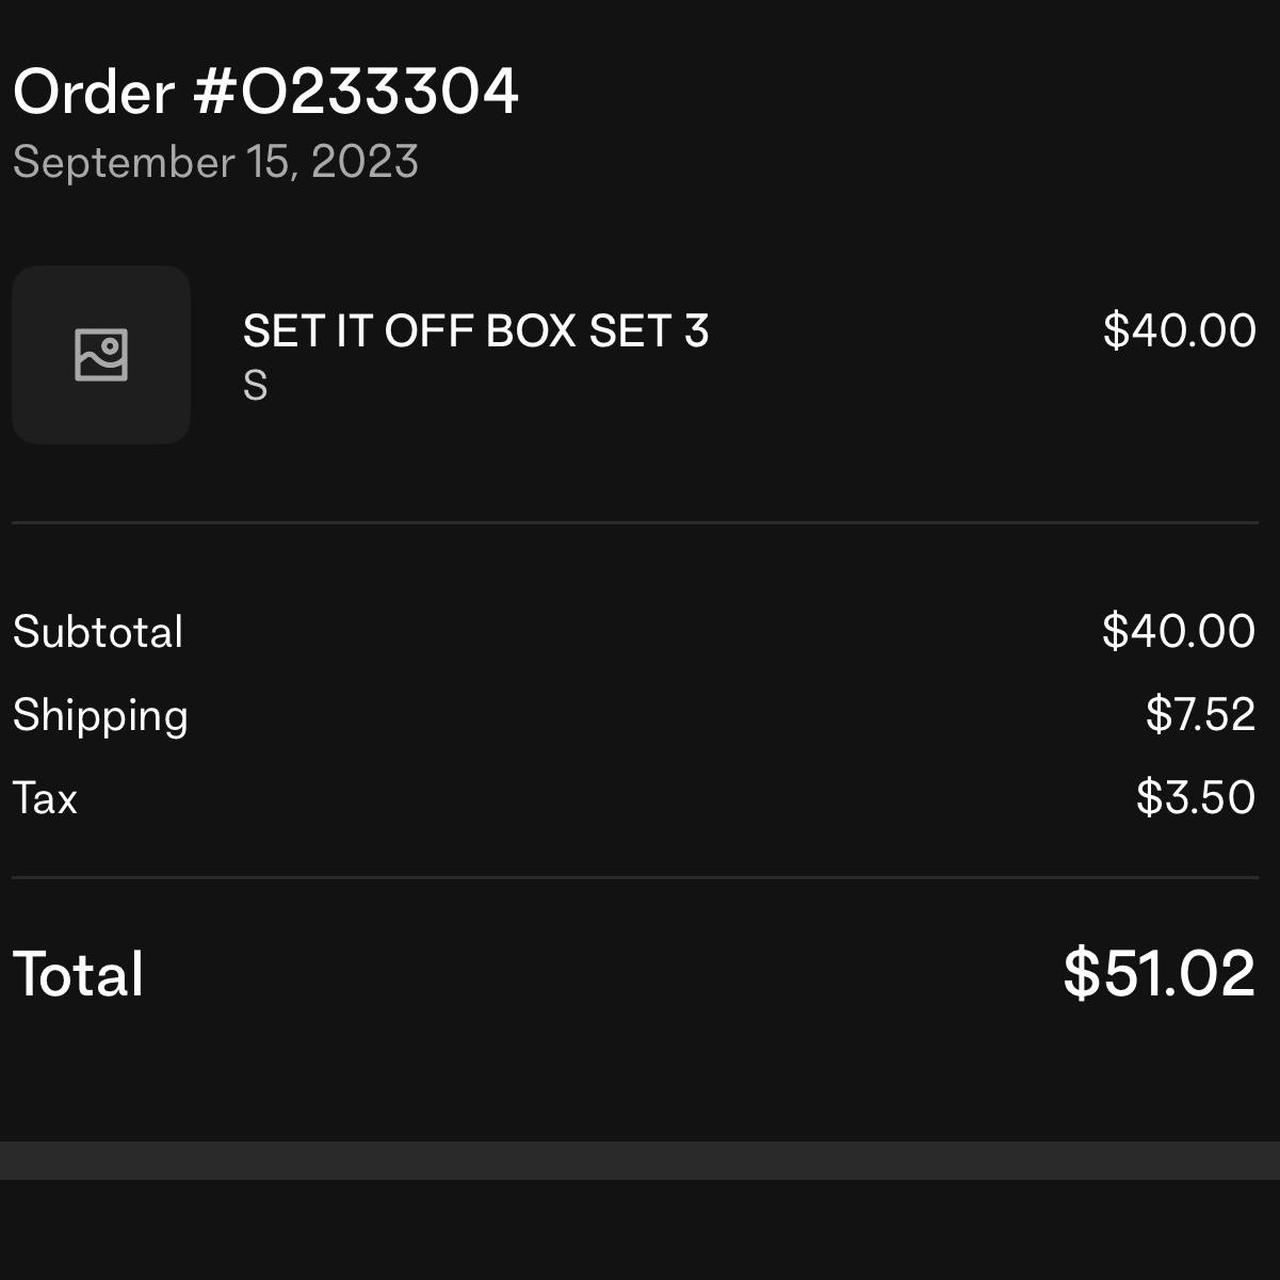The height and width of the screenshot is (1280, 1280).
Task: Click the gray separator bar at the bottom
Action: tap(640, 1160)
